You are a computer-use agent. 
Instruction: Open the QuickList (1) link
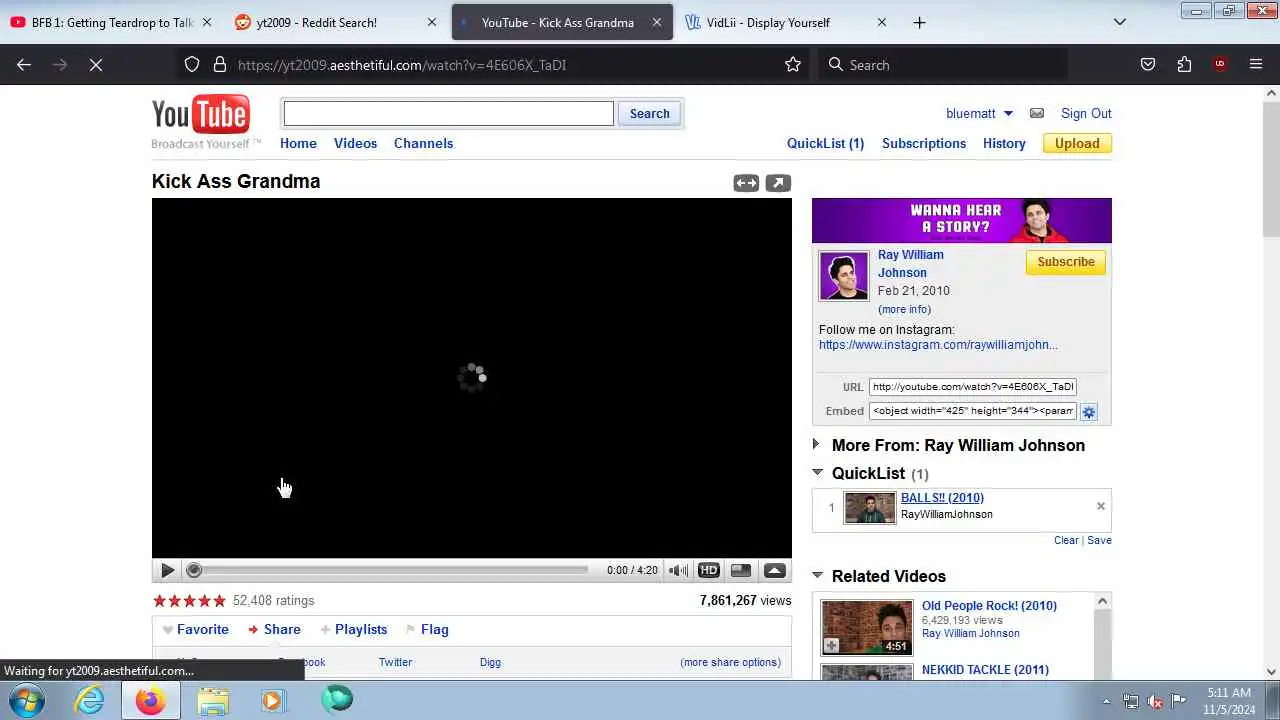click(x=825, y=143)
